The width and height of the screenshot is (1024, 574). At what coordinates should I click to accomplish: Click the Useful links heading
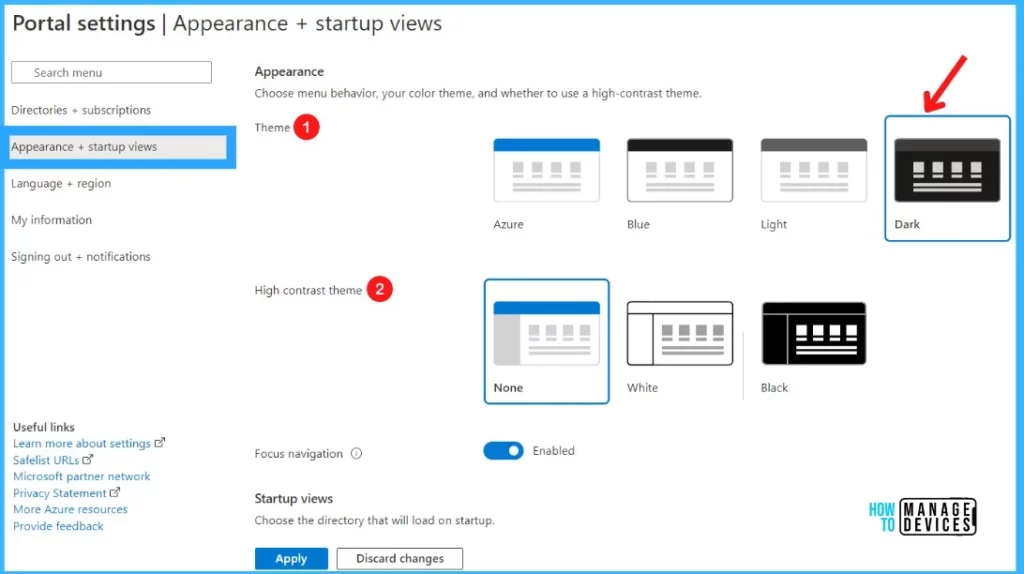(44, 427)
